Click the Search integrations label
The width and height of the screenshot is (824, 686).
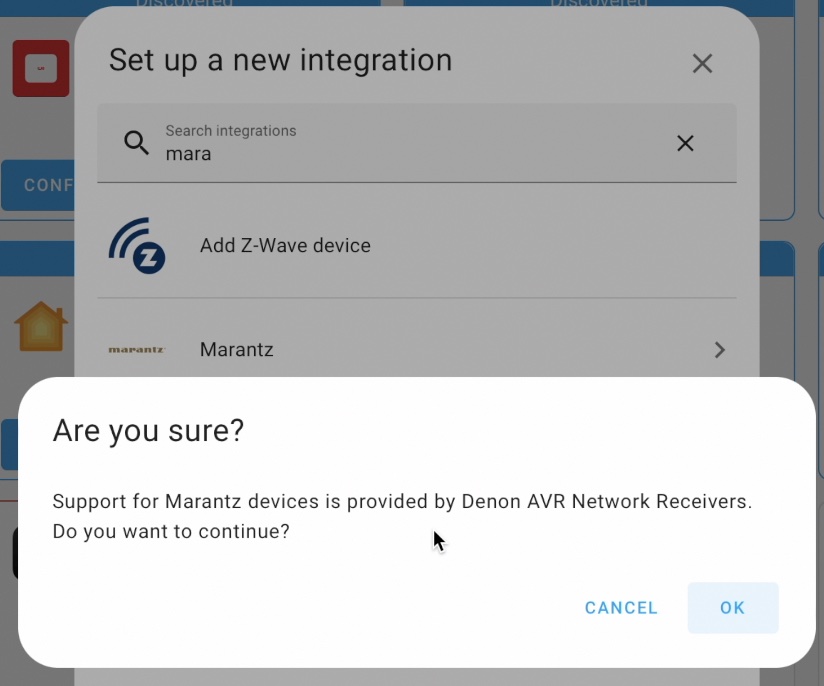(x=231, y=130)
